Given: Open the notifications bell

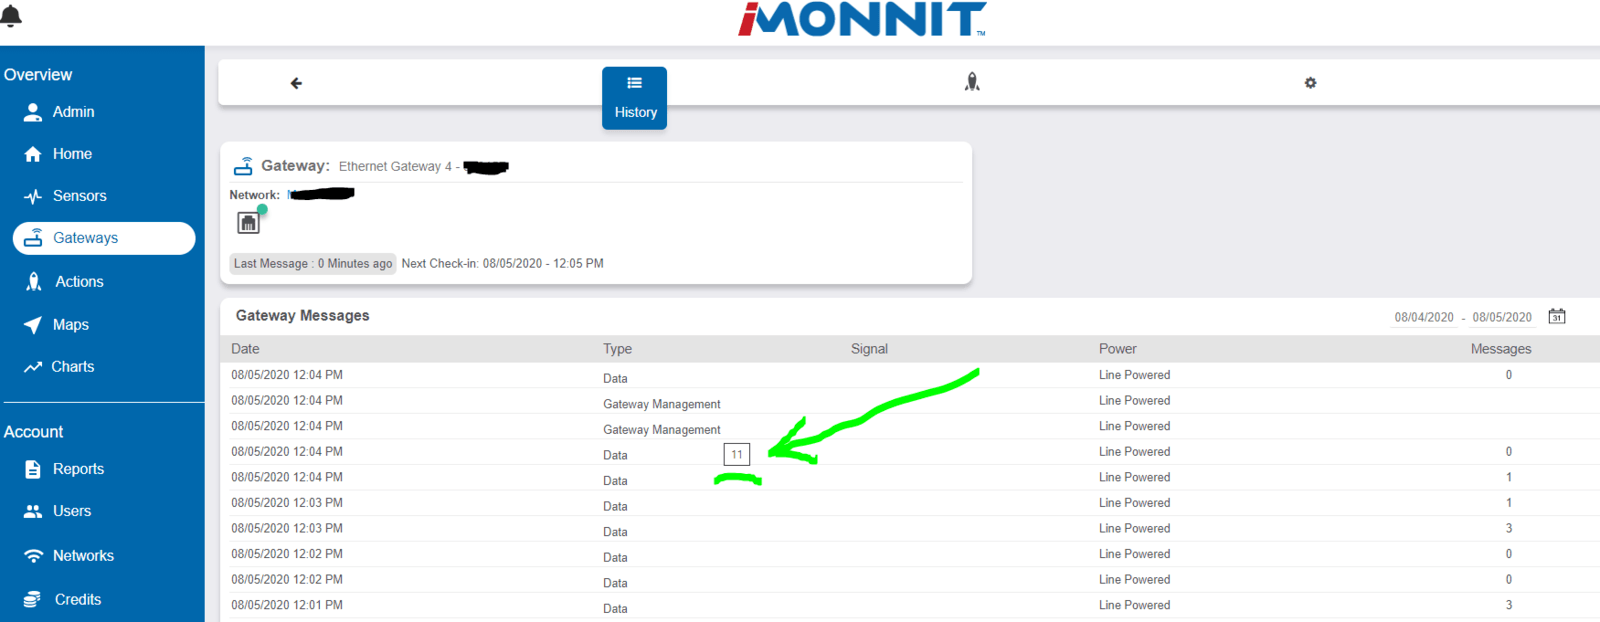Looking at the screenshot, I should coord(11,16).
